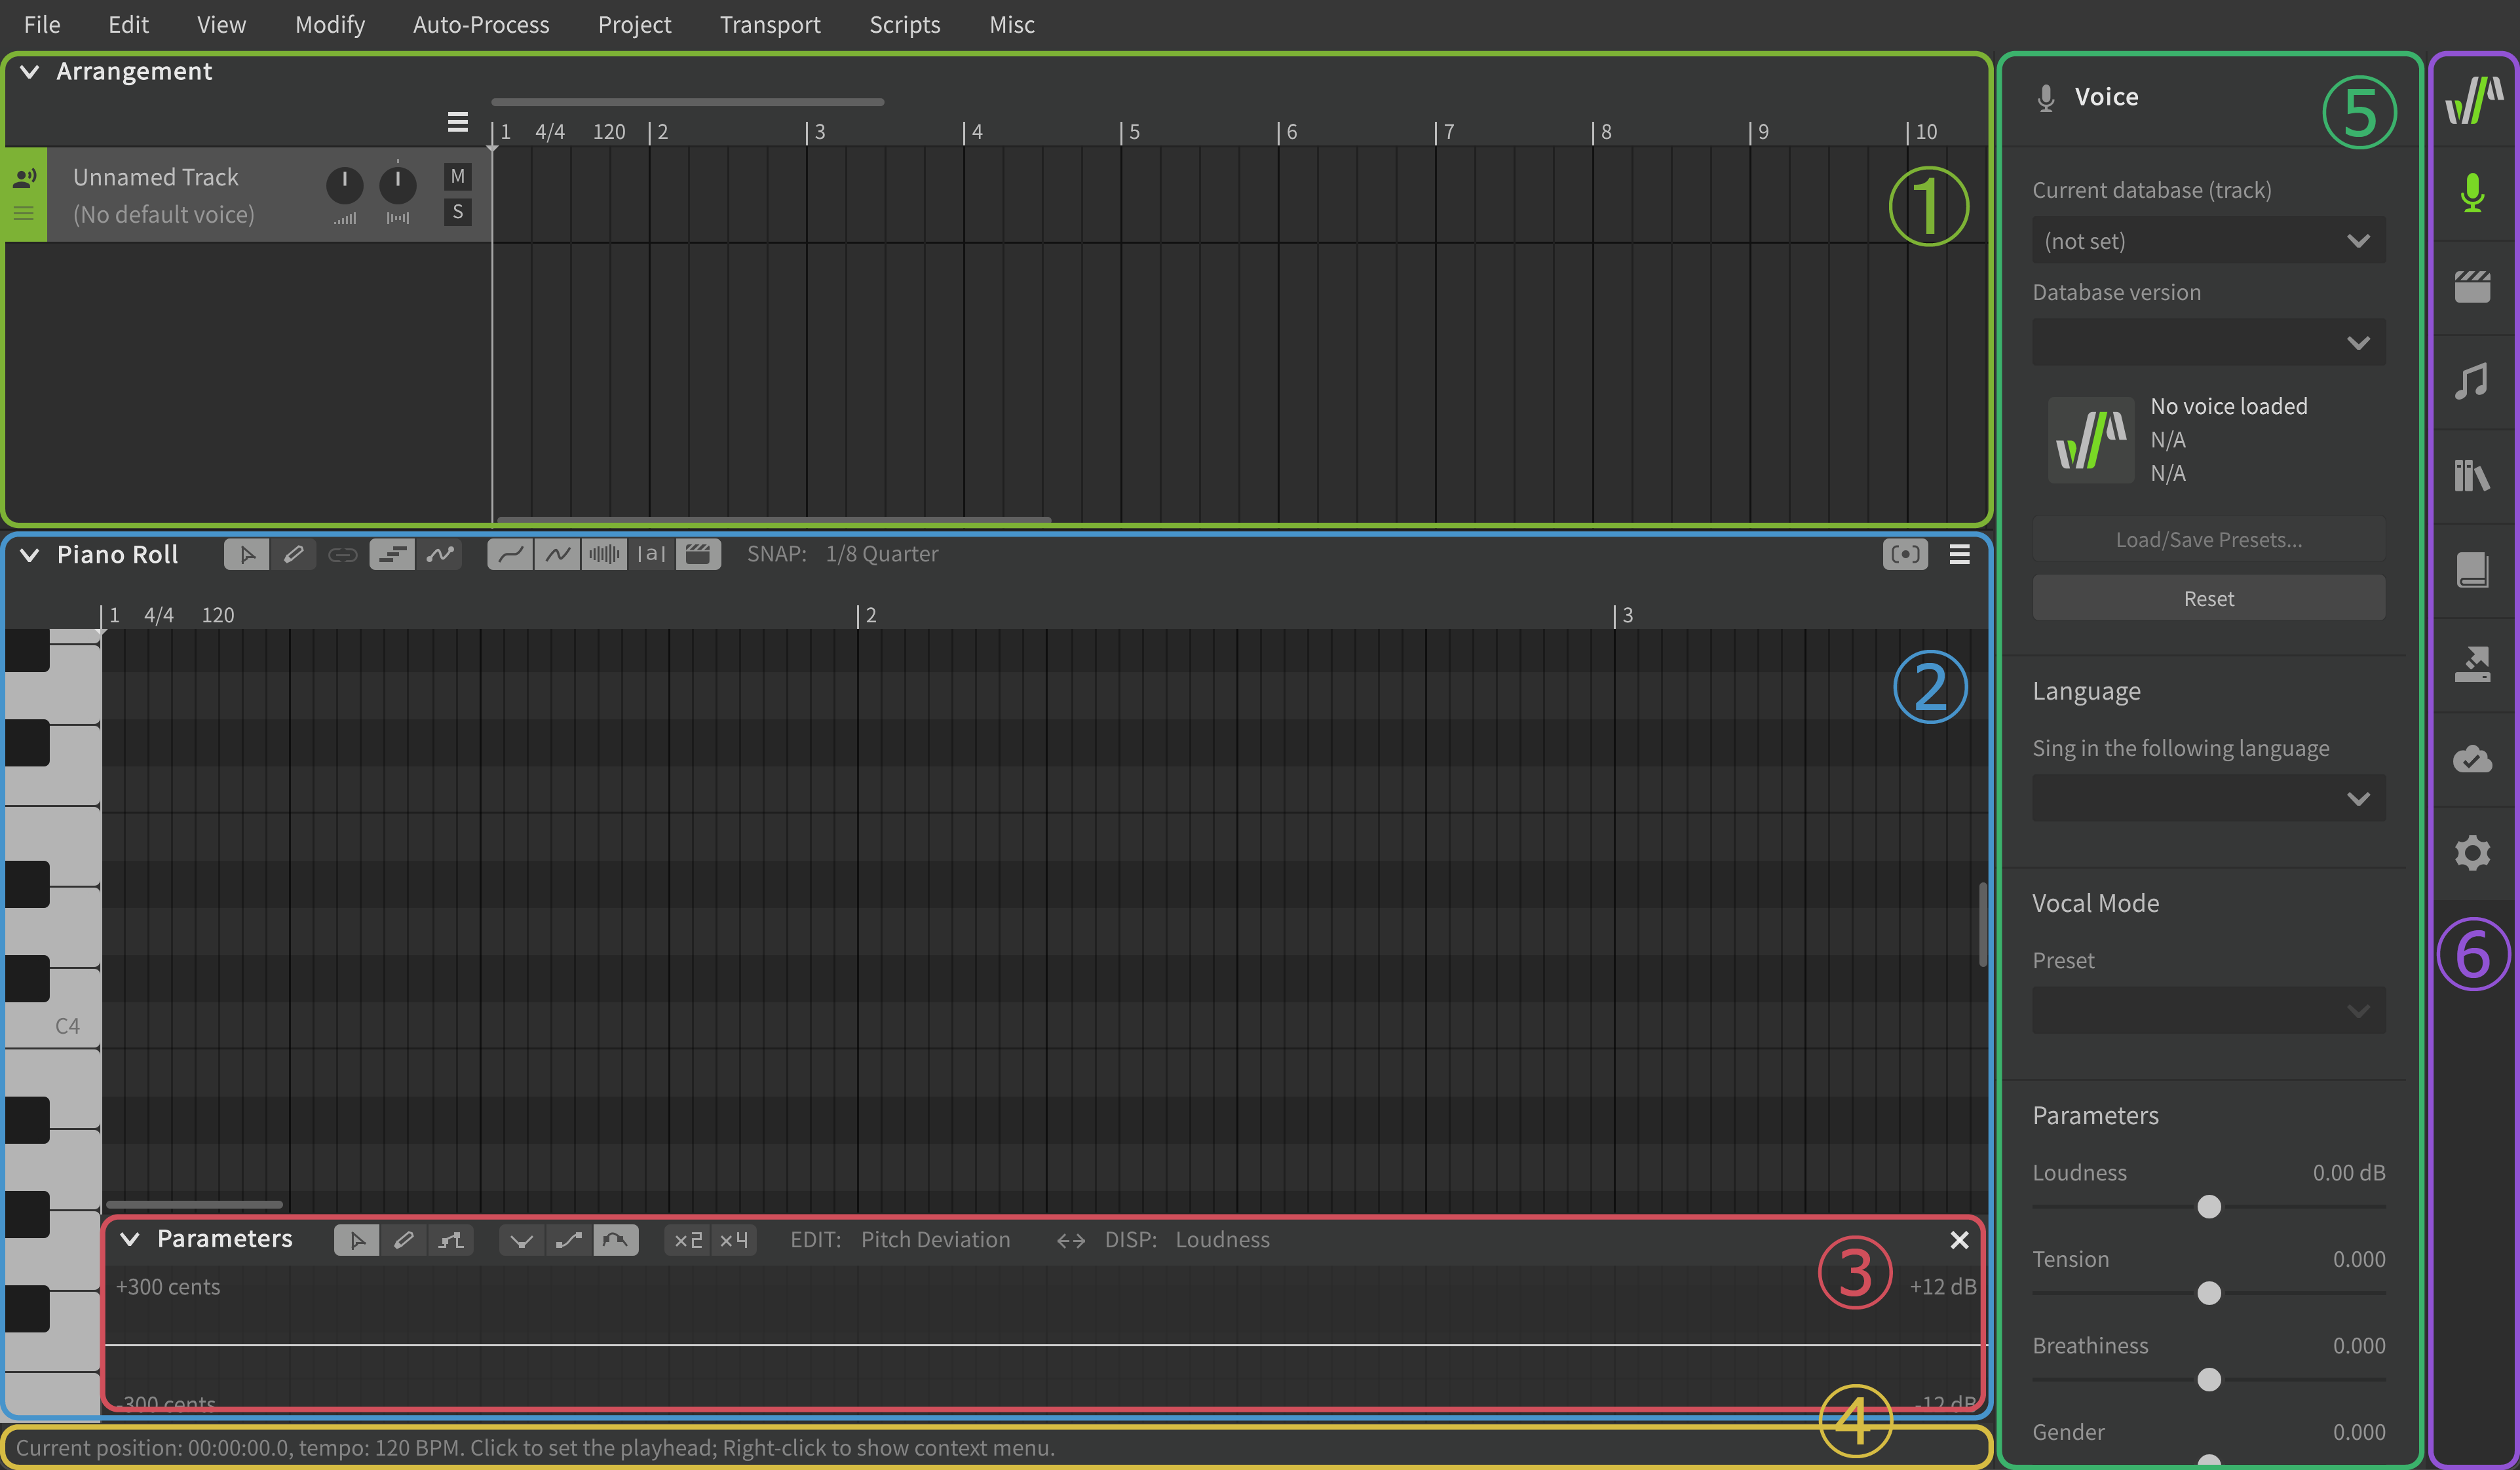Click the Reset button in Voice panel
The width and height of the screenshot is (2520, 1470).
tap(2208, 598)
